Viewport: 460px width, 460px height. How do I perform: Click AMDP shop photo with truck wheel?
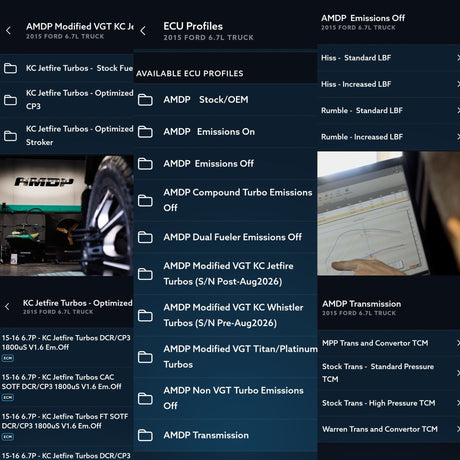pyautogui.click(x=67, y=216)
